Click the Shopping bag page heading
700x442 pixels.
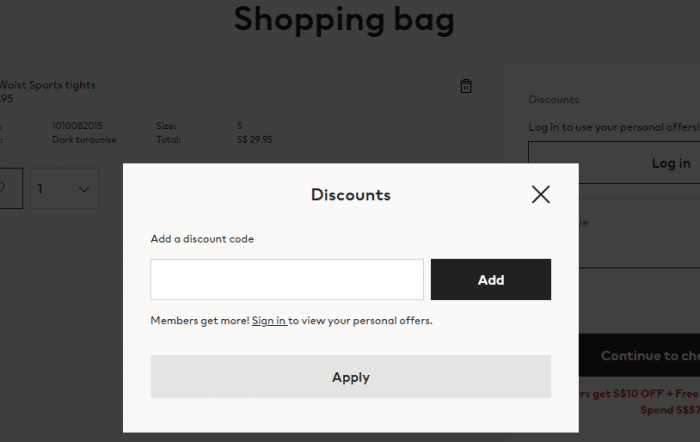tap(344, 20)
